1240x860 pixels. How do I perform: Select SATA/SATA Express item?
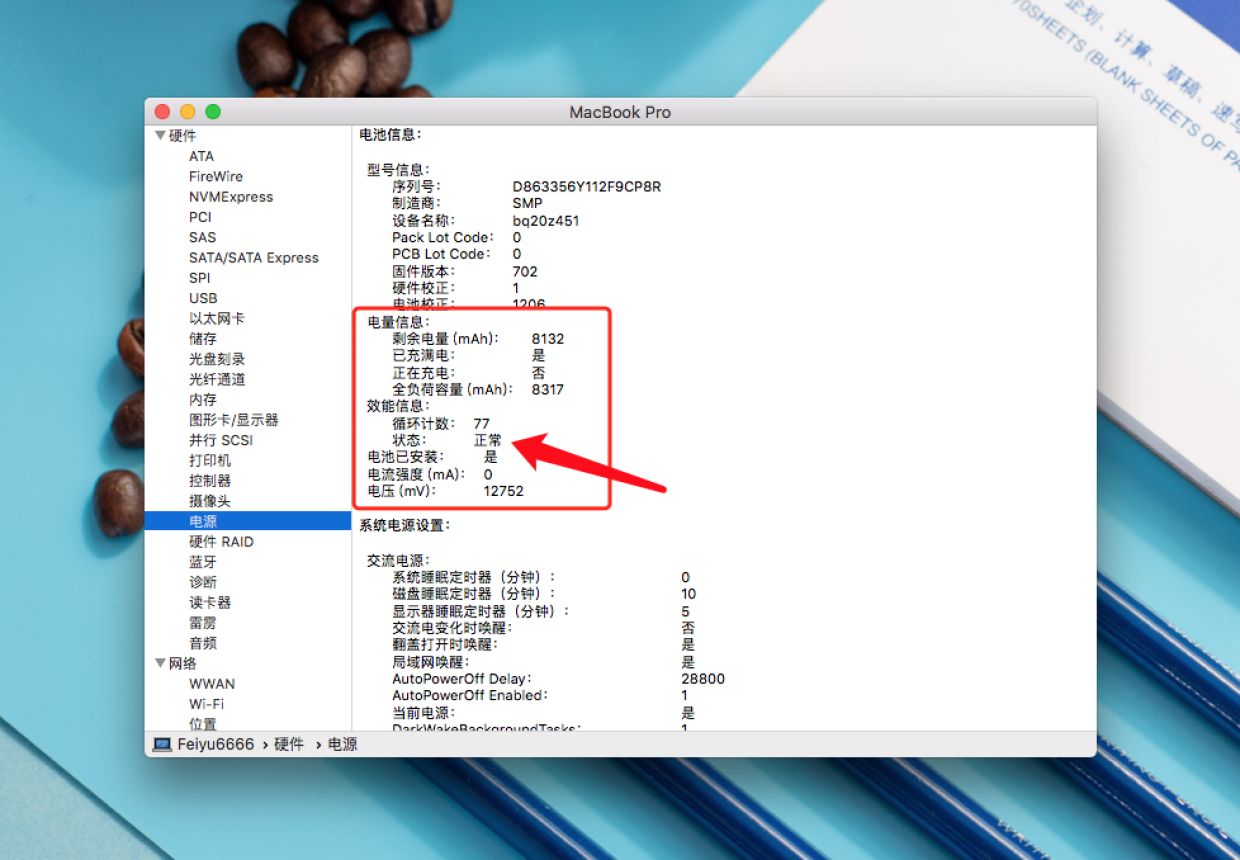254,257
